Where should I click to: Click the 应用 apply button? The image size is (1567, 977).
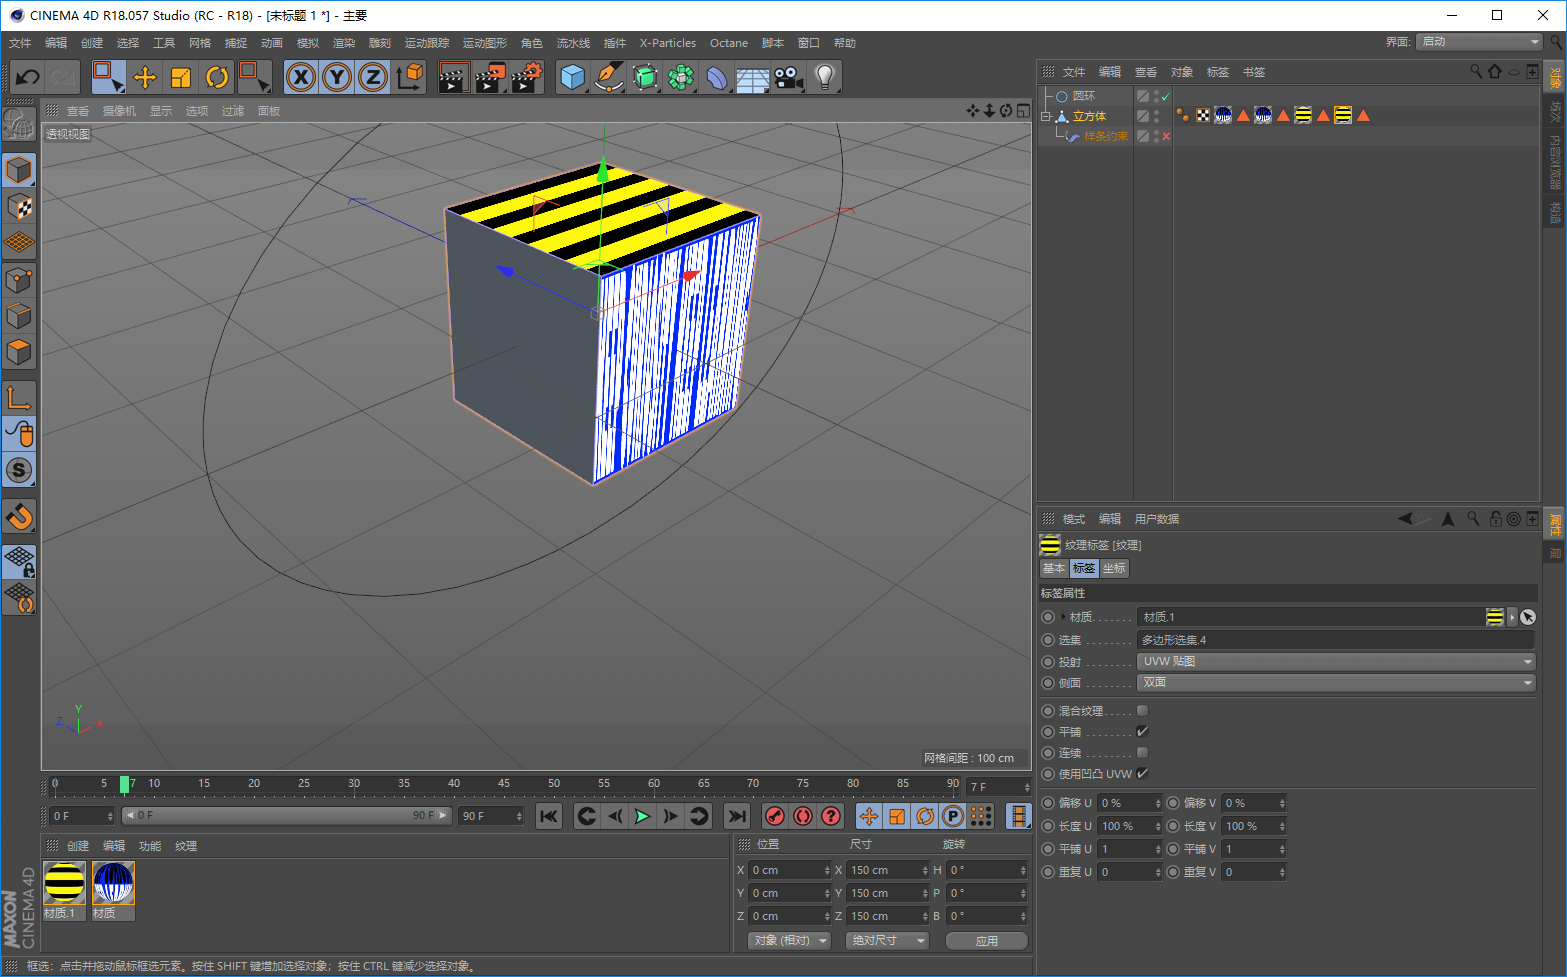click(x=987, y=941)
